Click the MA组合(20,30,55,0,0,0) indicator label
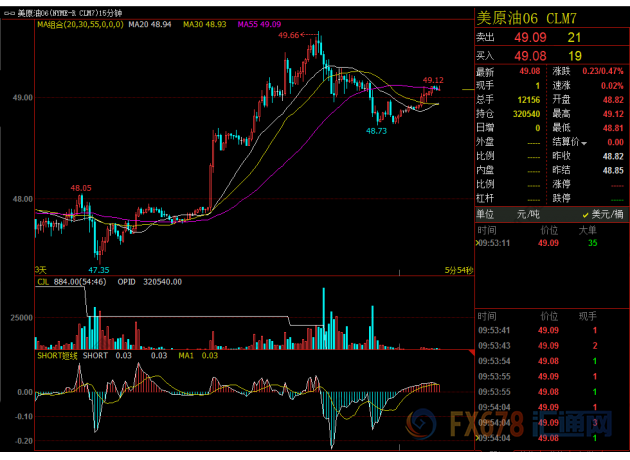Viewport: 630px width, 460px height. (x=81, y=22)
